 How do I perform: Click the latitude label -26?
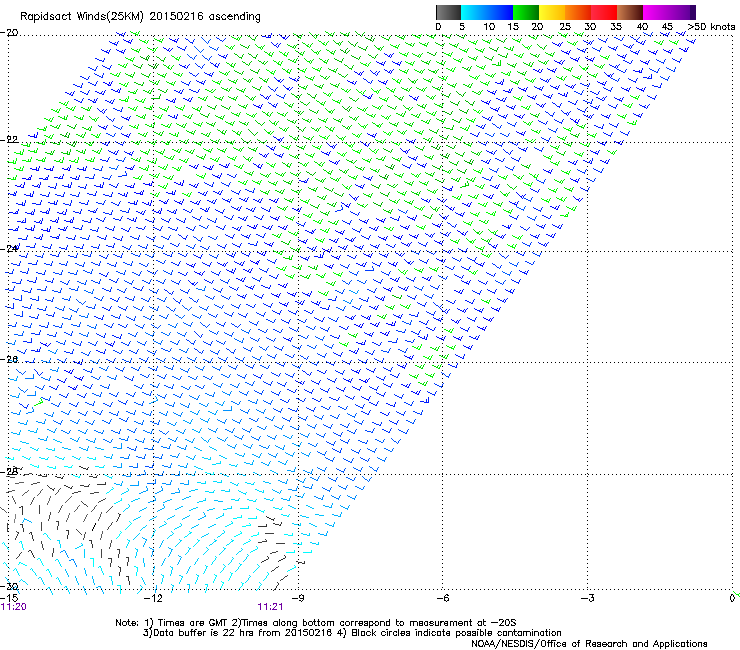tap(9, 359)
